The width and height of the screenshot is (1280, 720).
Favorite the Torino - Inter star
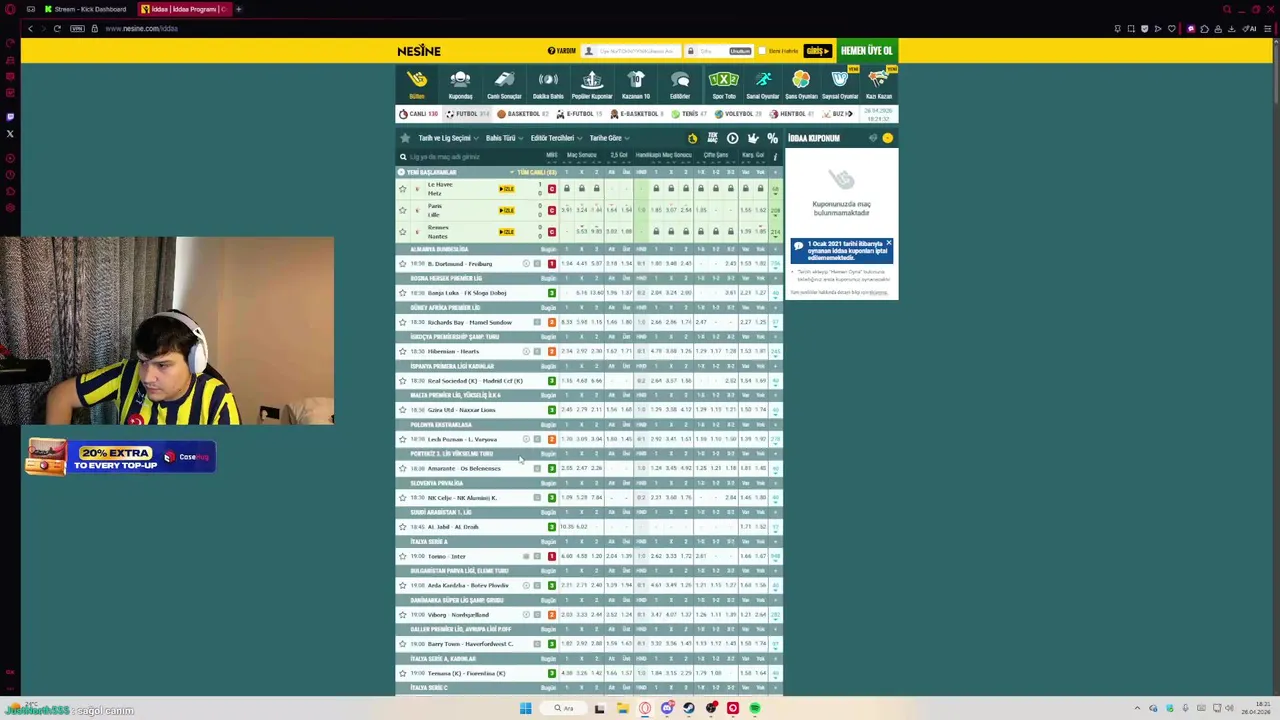(x=403, y=556)
